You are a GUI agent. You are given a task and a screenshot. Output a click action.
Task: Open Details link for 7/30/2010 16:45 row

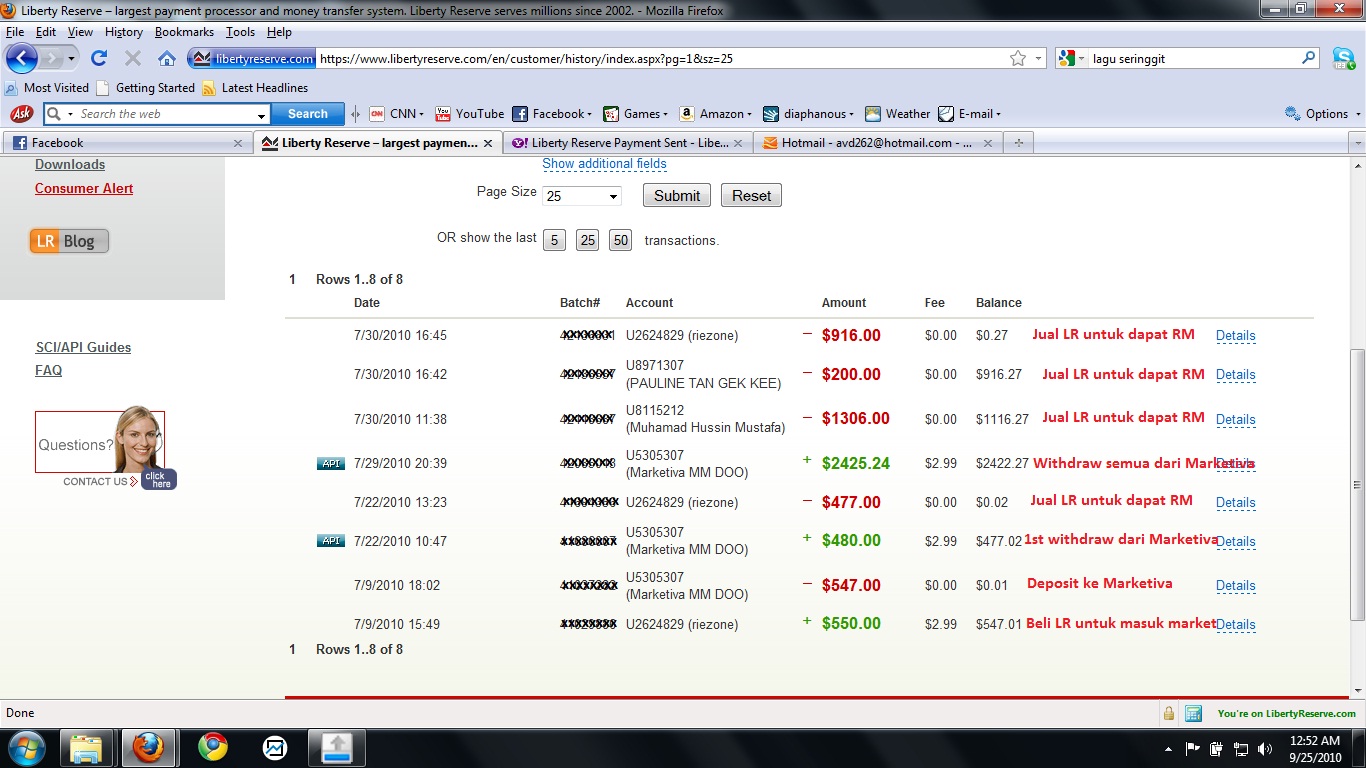pyautogui.click(x=1235, y=336)
